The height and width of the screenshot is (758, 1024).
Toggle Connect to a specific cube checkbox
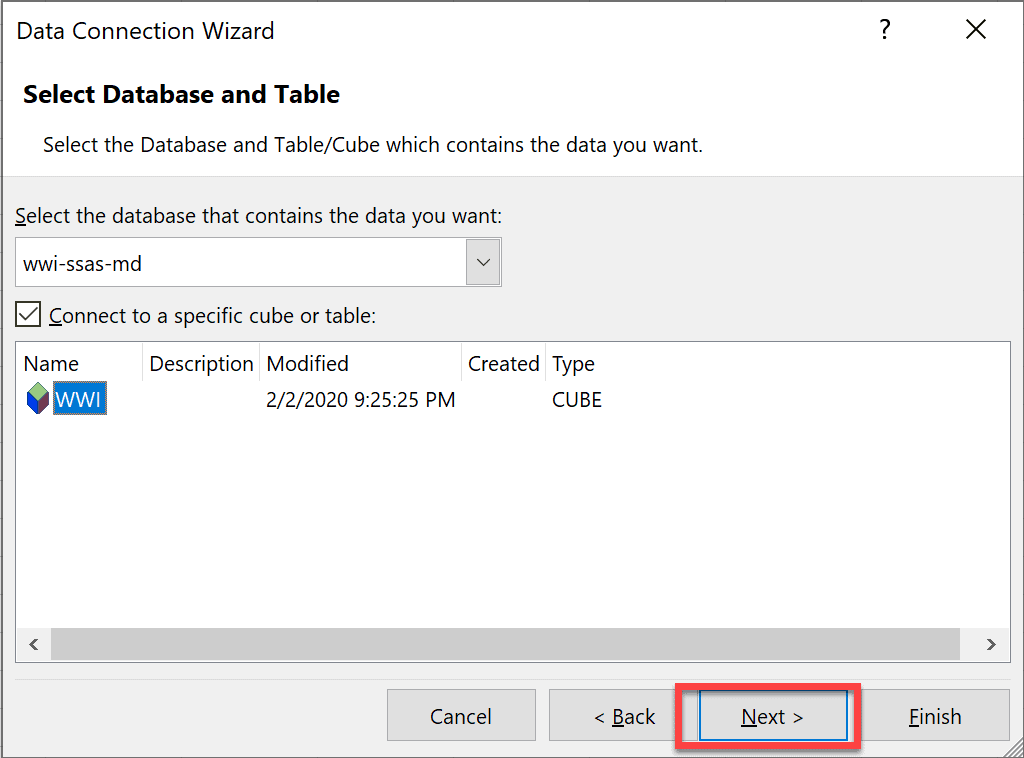[29, 316]
